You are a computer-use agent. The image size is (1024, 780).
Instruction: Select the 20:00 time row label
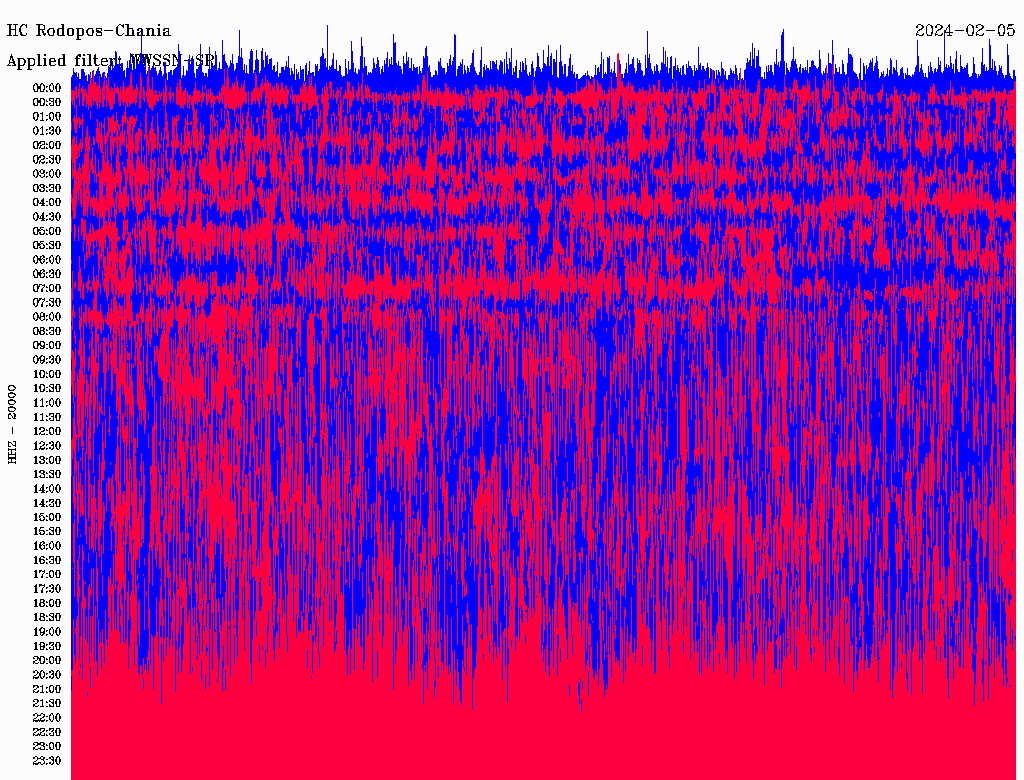coord(47,661)
